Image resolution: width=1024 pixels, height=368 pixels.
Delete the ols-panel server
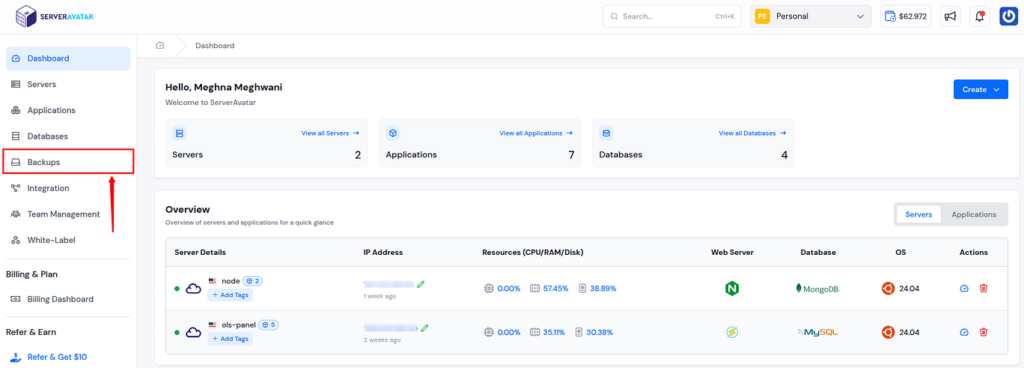pyautogui.click(x=984, y=332)
